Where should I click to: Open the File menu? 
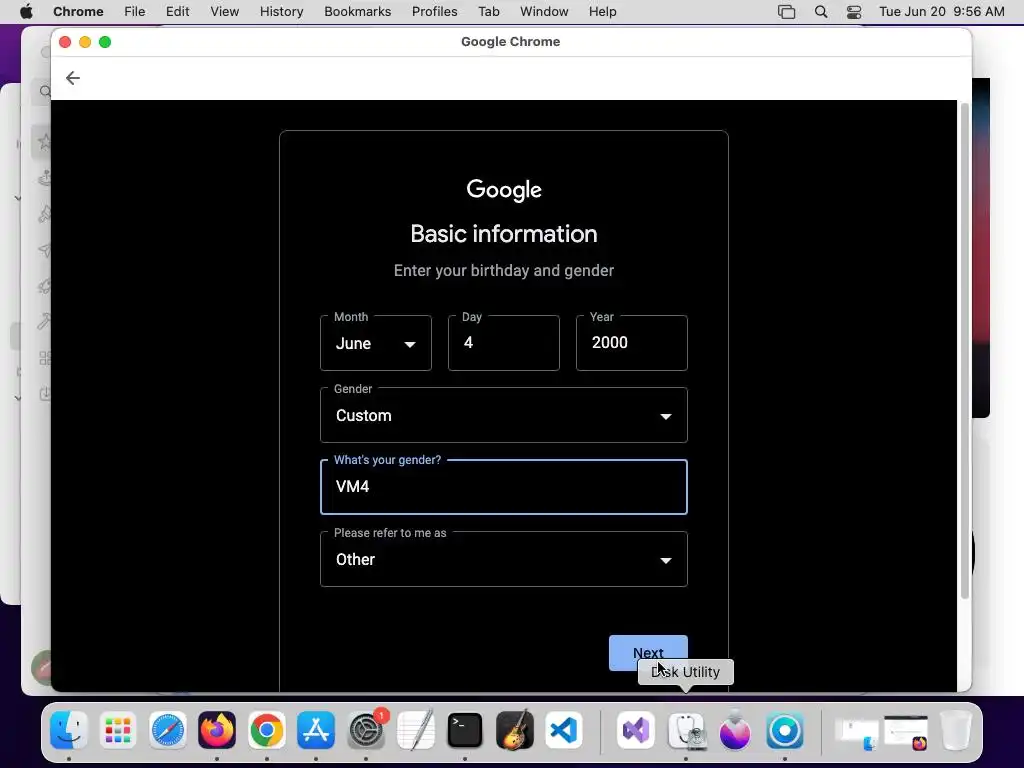135,12
